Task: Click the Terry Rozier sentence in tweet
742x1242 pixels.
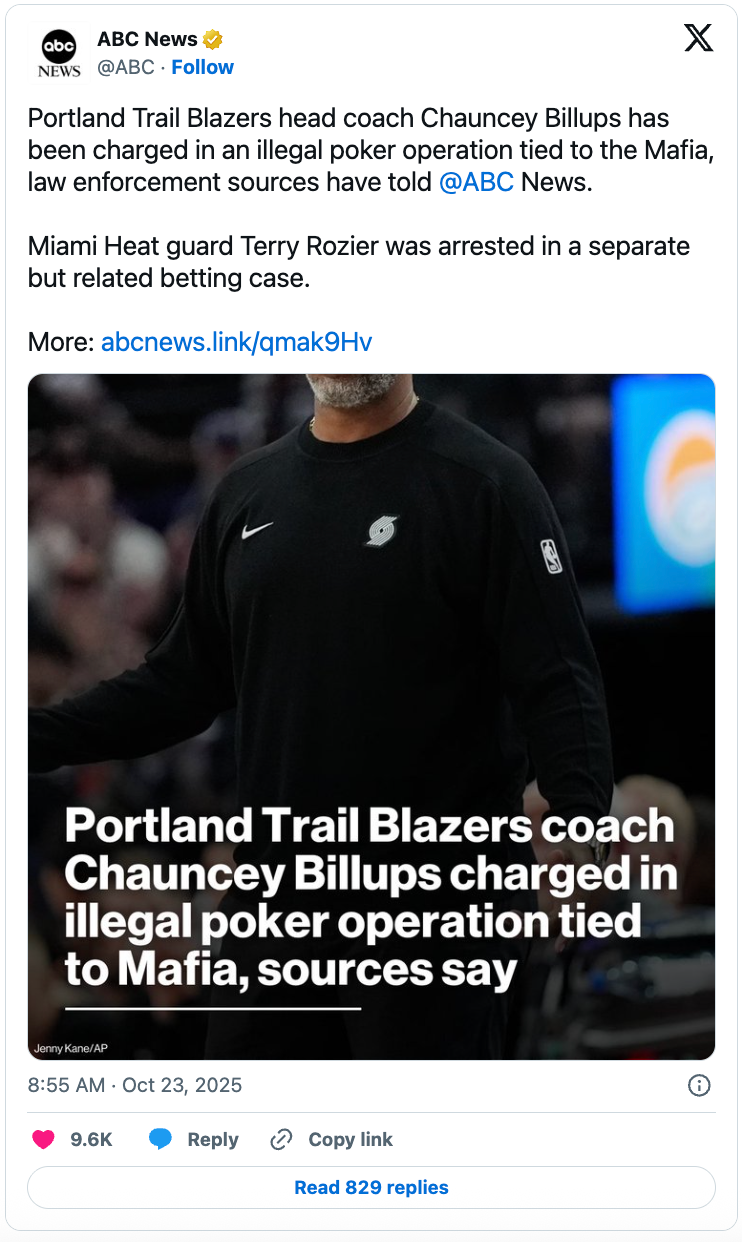Action: pos(358,261)
